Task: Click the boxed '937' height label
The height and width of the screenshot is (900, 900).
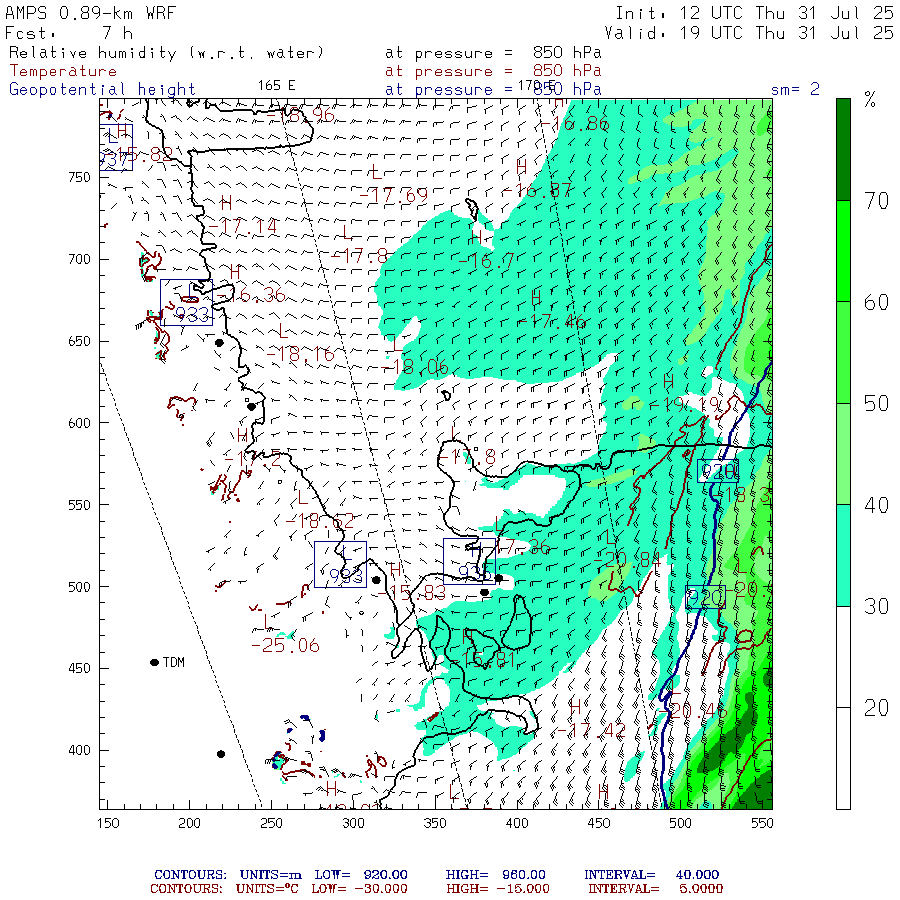Action: point(114,159)
